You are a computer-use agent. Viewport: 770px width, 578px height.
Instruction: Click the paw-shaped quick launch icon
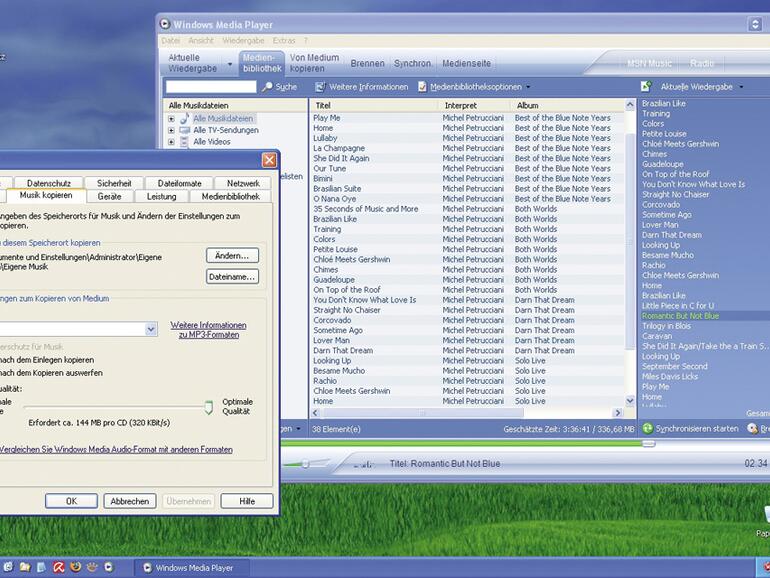click(92, 567)
